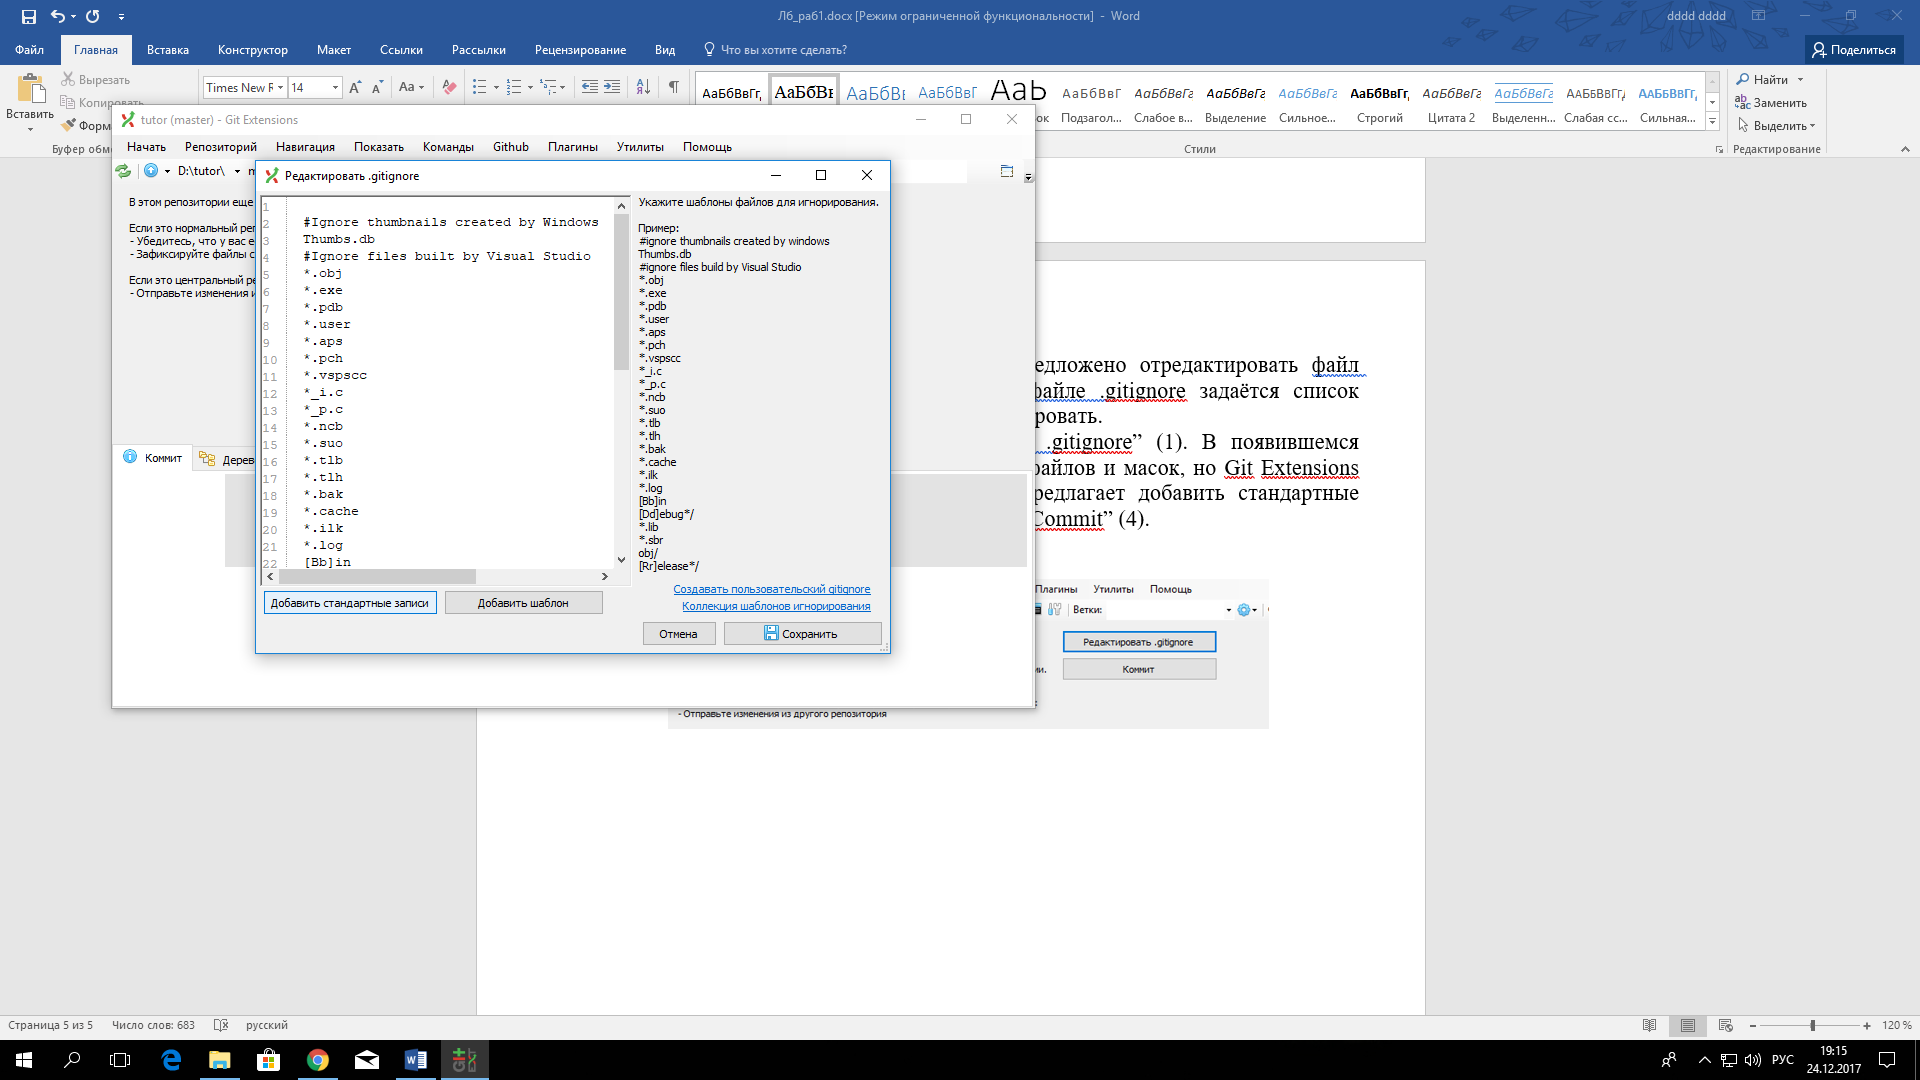The height and width of the screenshot is (1080, 1920).
Task: Open spelling check icon in status bar
Action: coord(221,1025)
